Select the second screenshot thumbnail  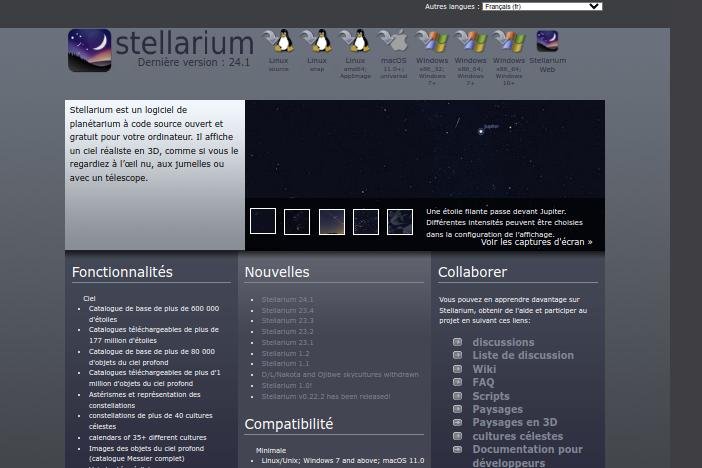point(297,222)
